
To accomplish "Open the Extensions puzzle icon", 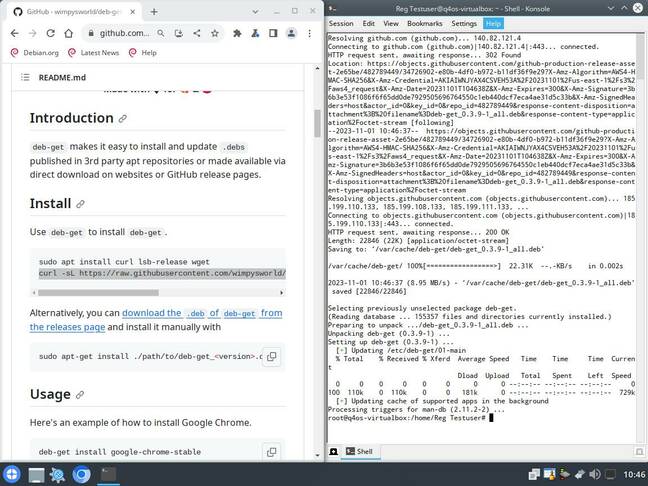I will 237,33.
